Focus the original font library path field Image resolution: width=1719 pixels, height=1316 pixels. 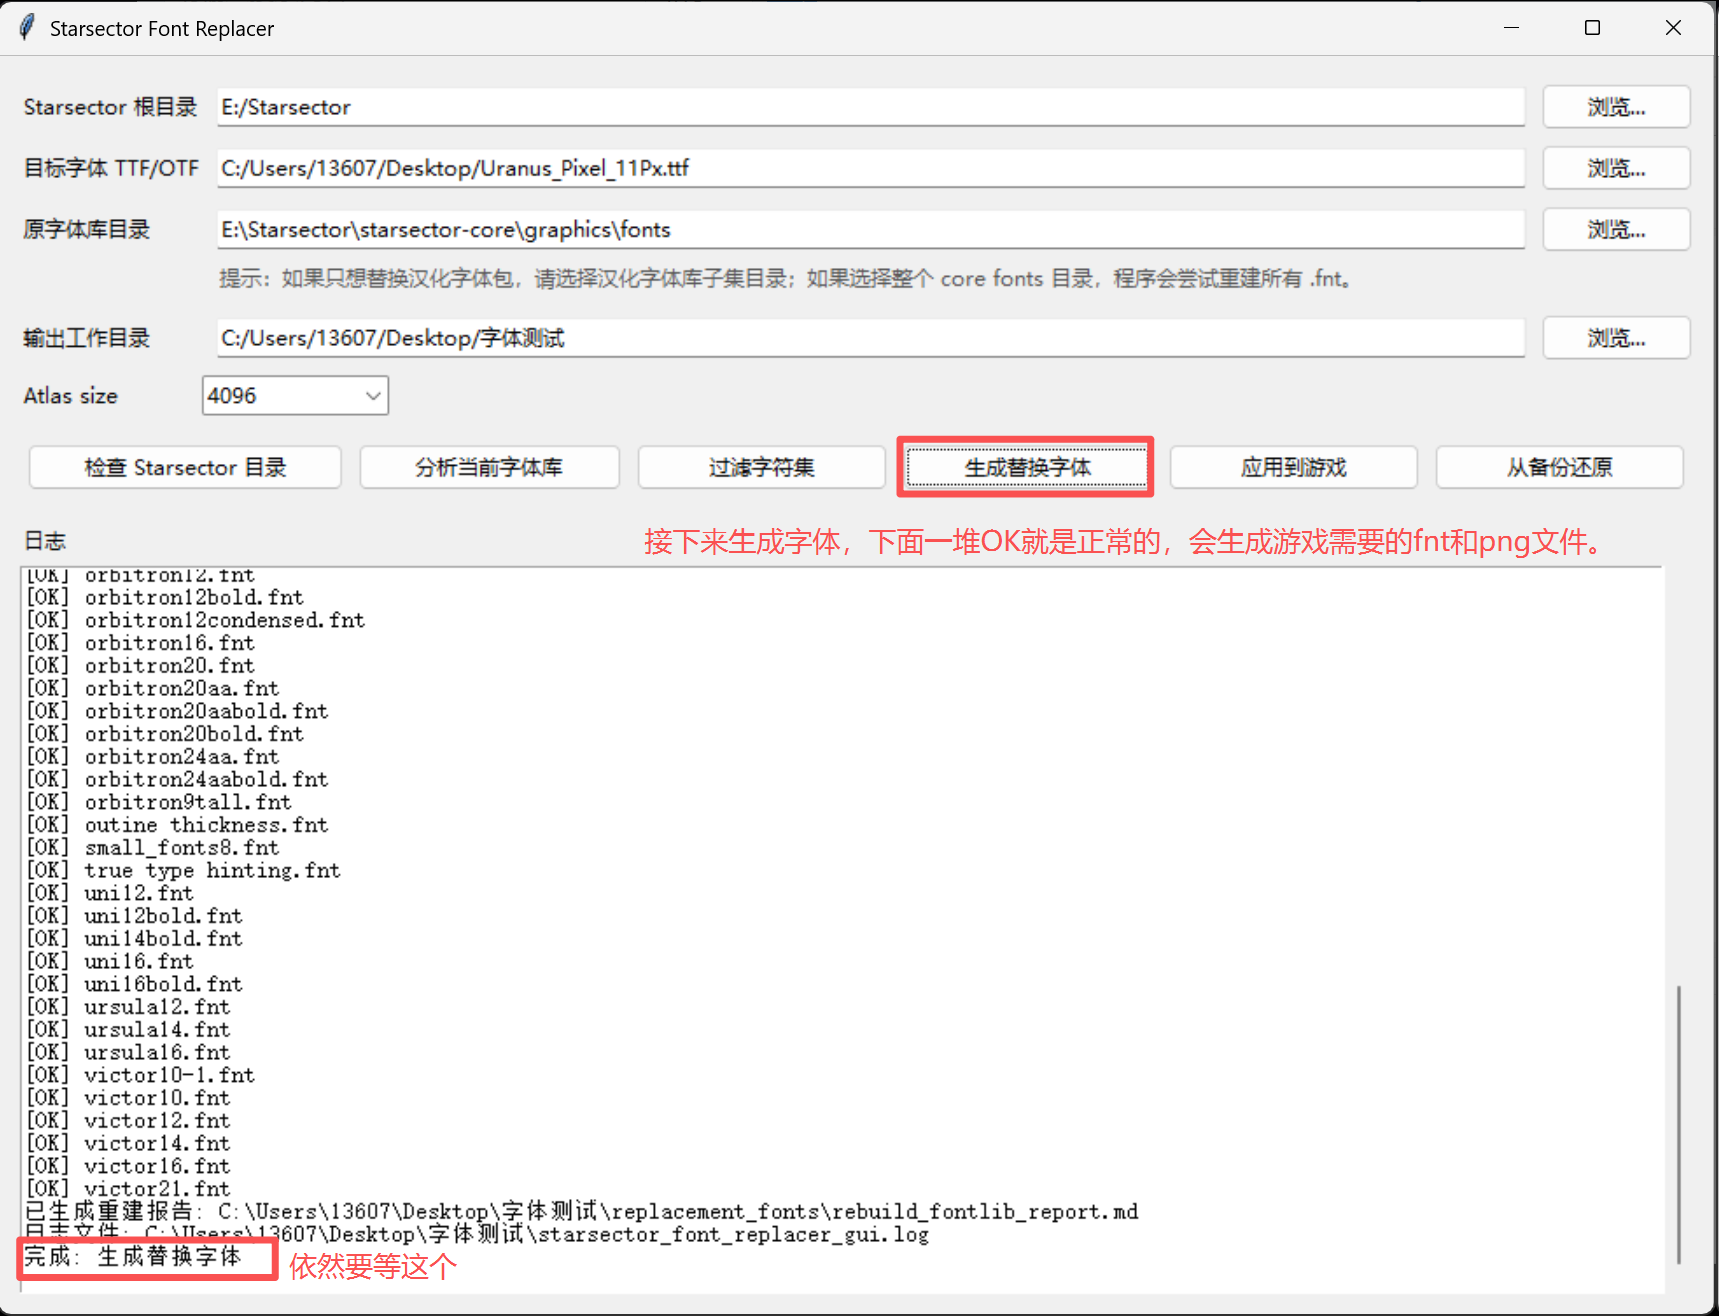870,229
